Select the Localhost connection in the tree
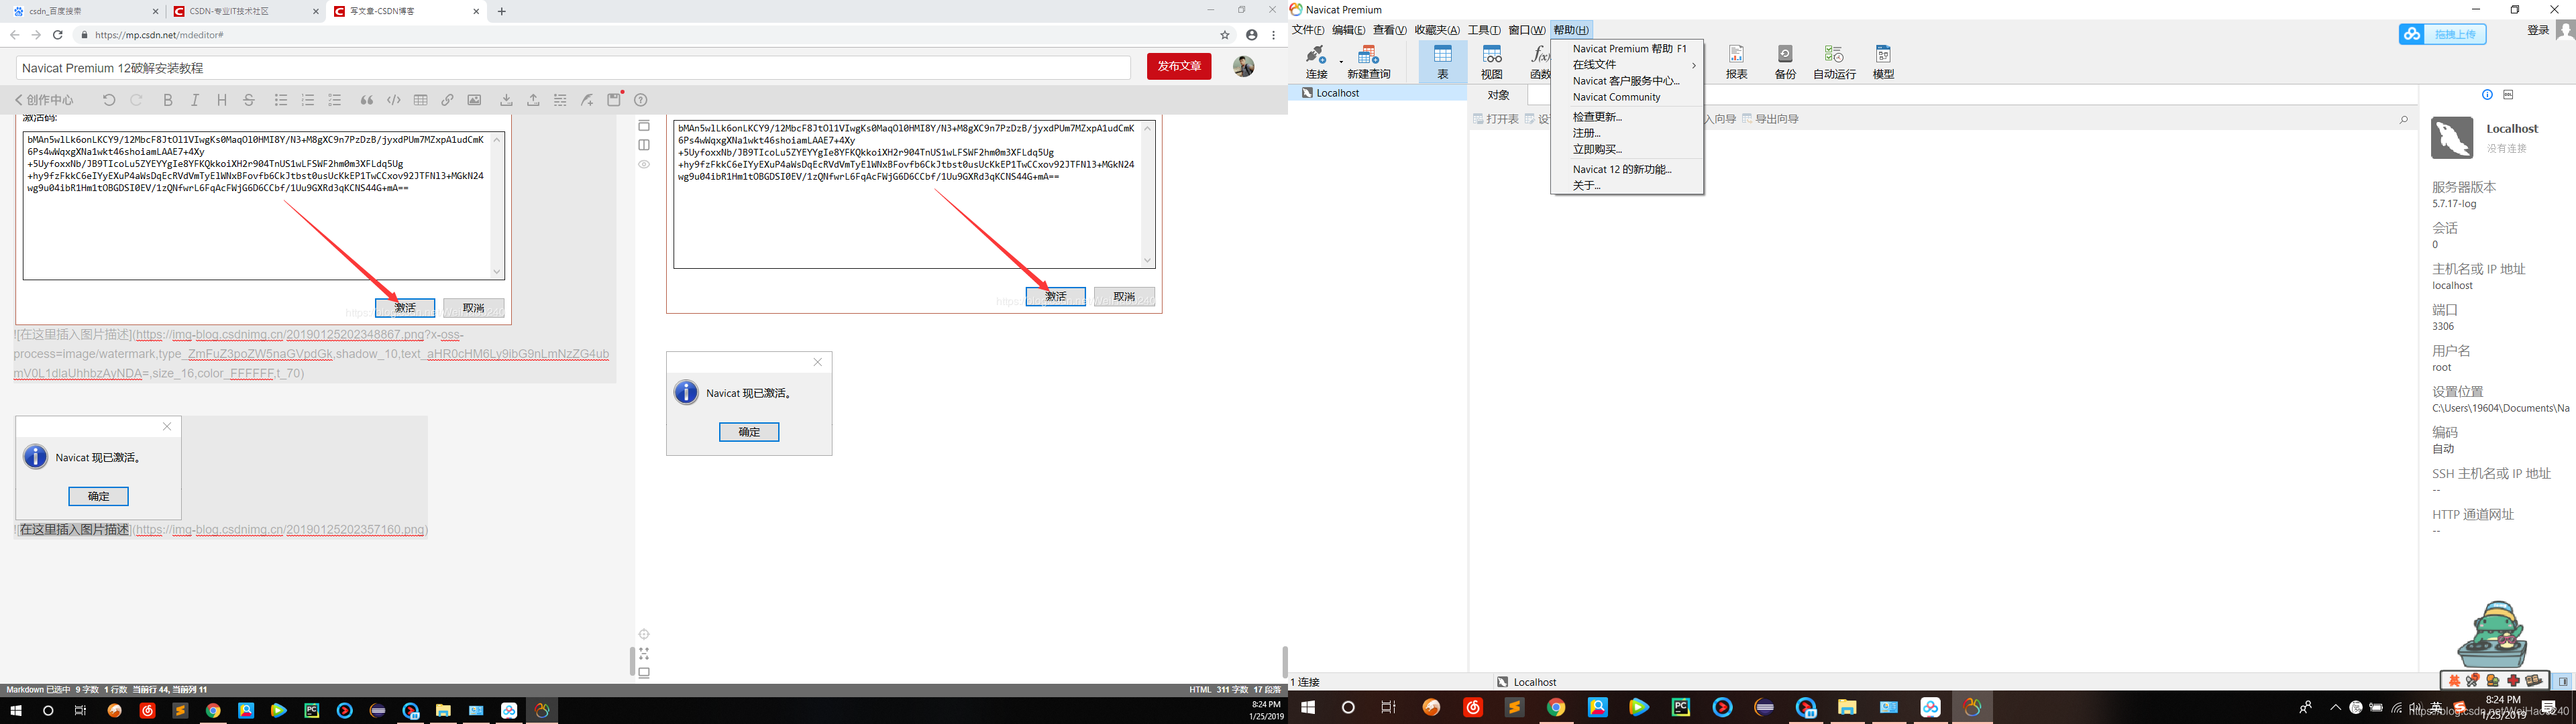The height and width of the screenshot is (724, 2576). point(1378,93)
